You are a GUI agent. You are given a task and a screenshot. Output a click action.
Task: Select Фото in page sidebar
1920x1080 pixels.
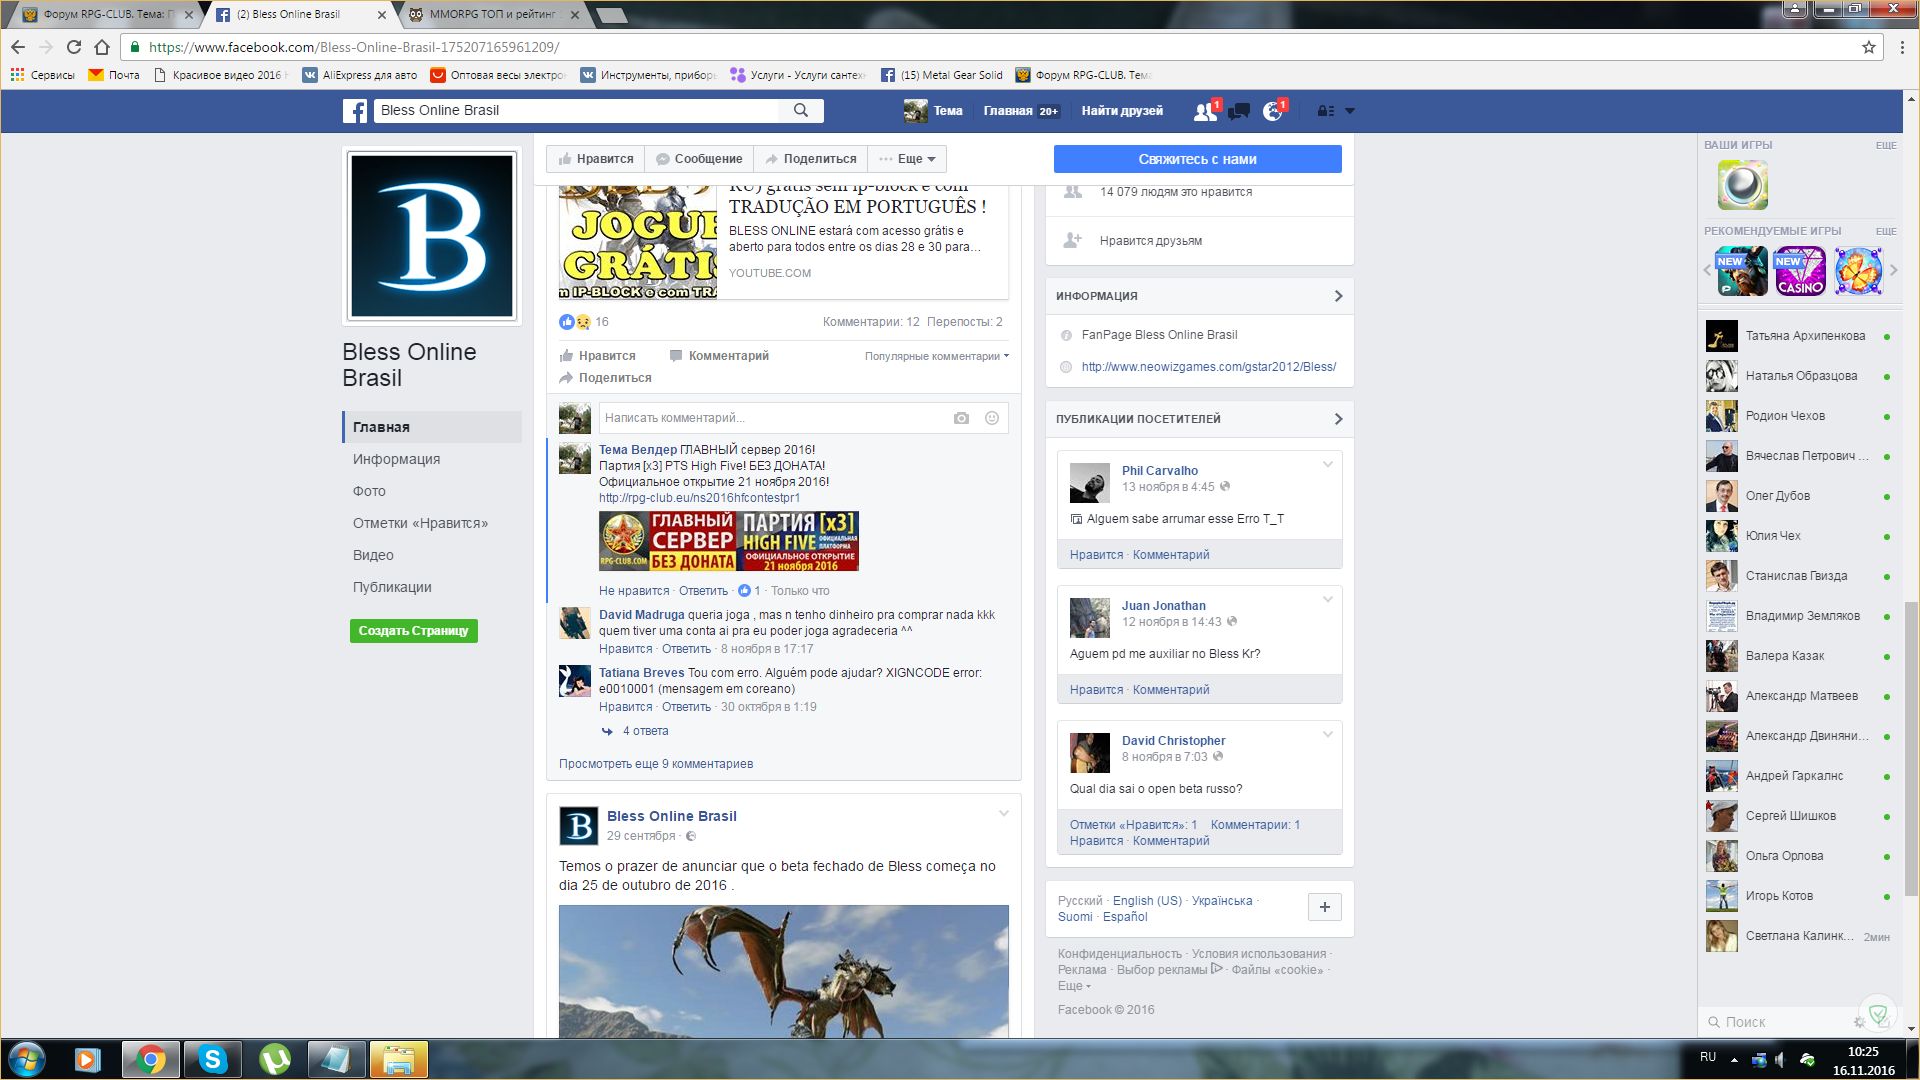point(369,491)
